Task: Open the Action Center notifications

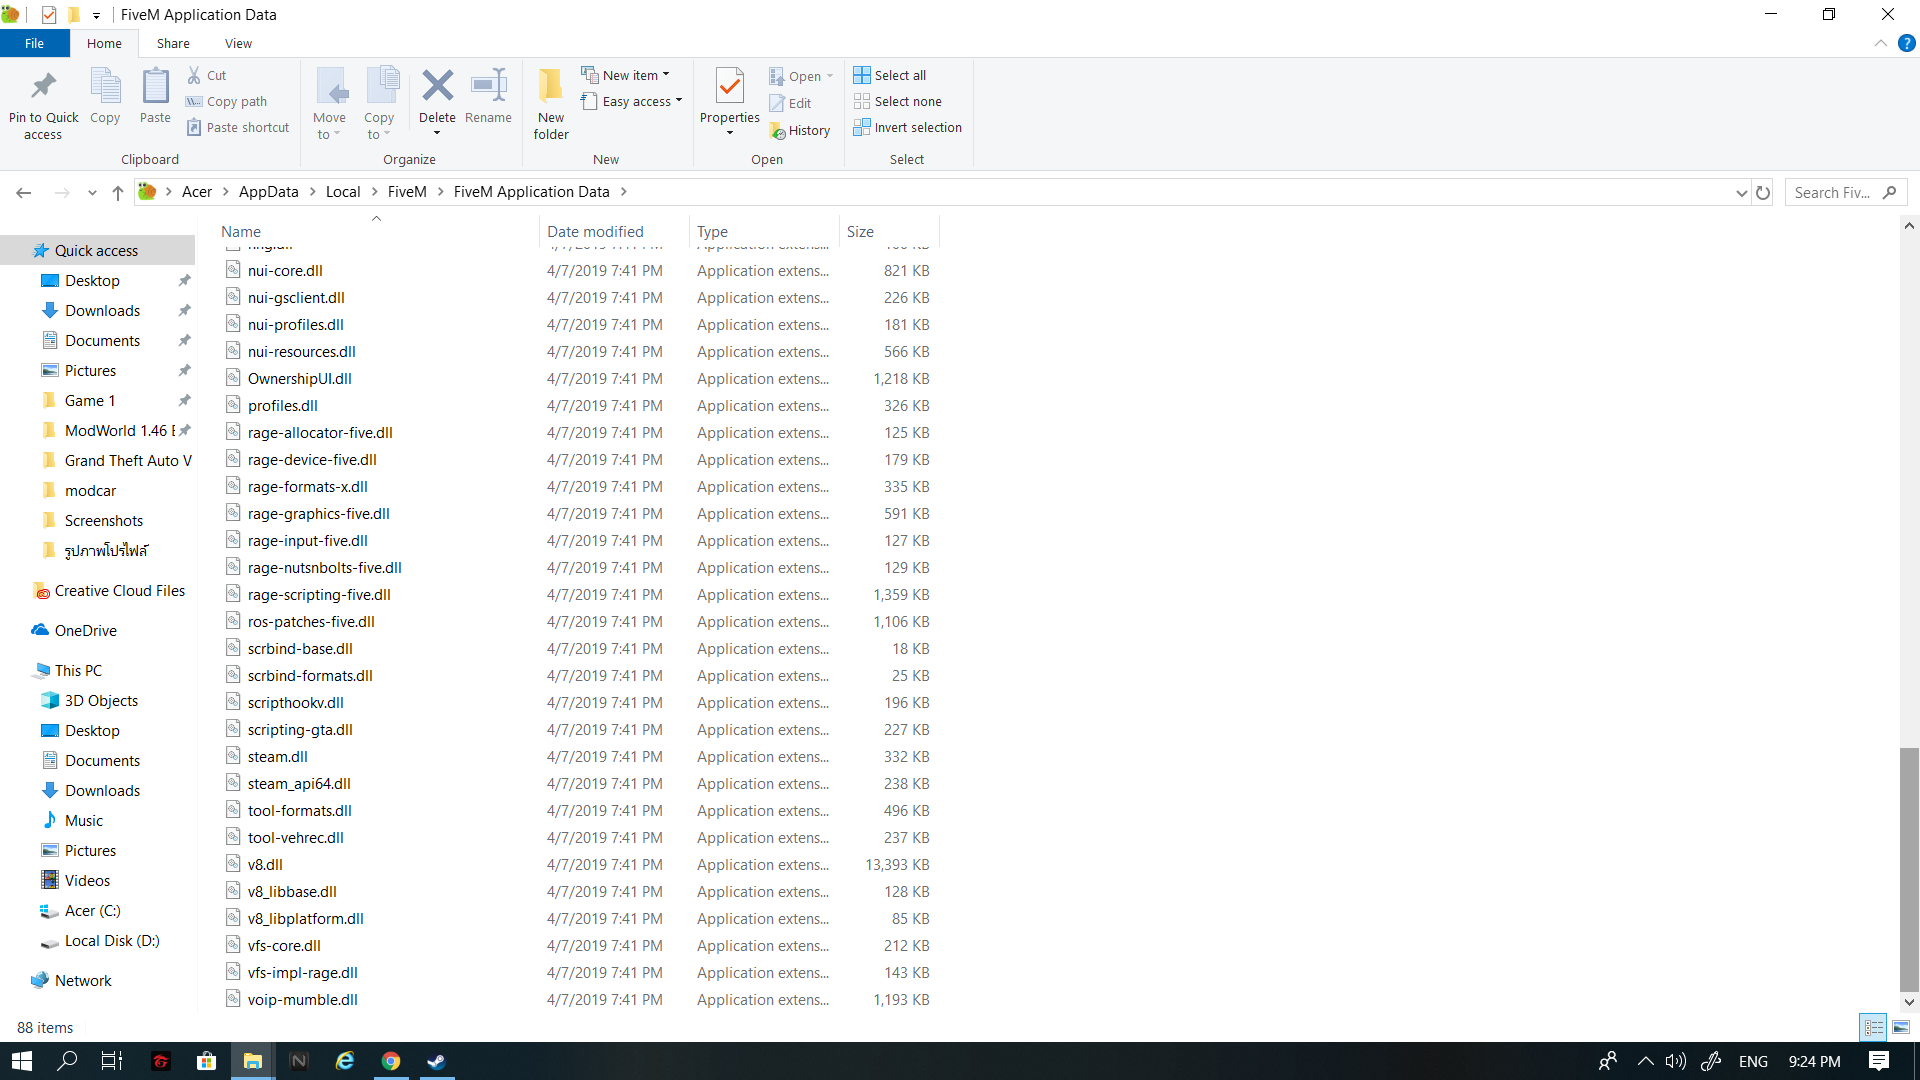Action: (1879, 1061)
